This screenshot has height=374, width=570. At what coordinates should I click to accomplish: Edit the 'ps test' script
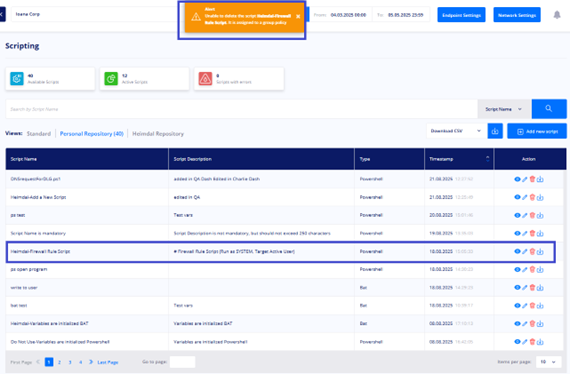pos(525,216)
